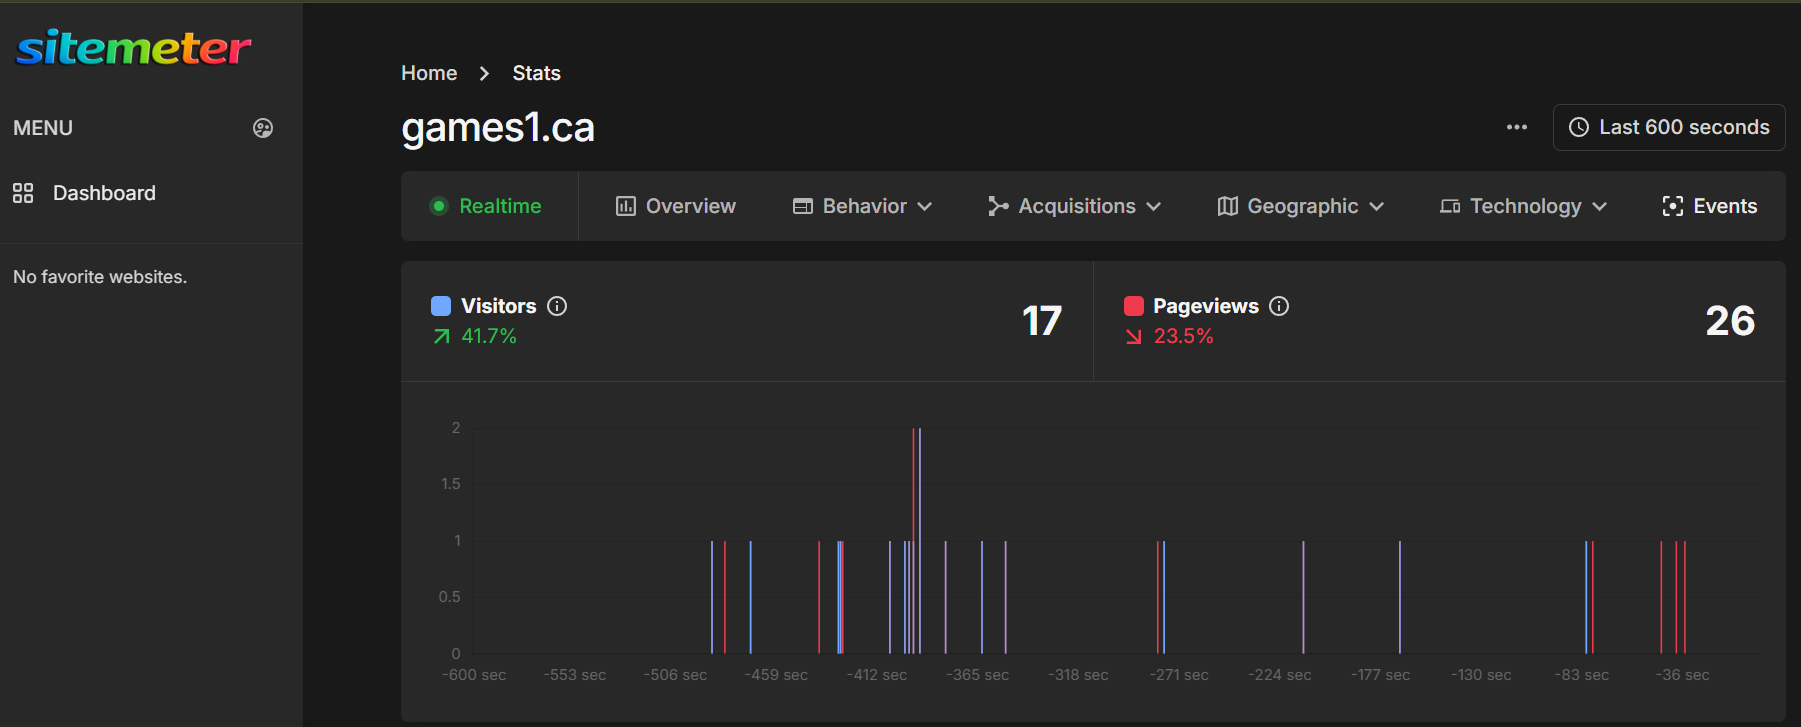Open the three-dot more options menu
Viewport: 1801px width, 727px height.
pyautogui.click(x=1517, y=127)
